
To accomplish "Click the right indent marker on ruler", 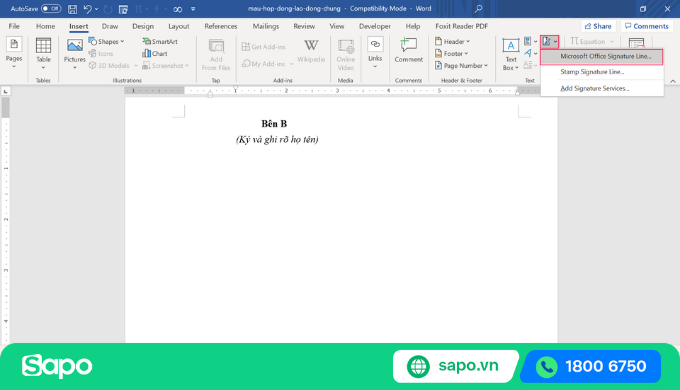I will pyautogui.click(x=517, y=92).
